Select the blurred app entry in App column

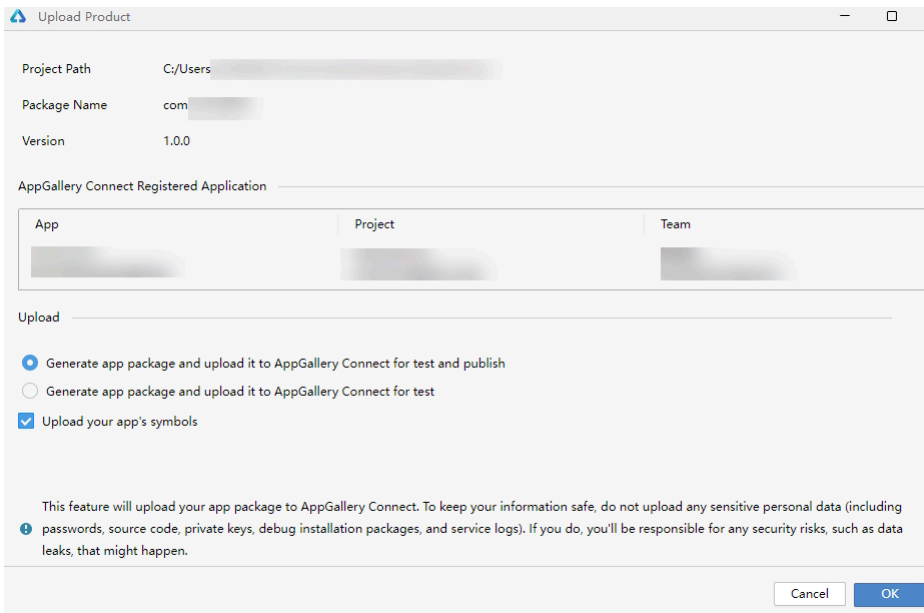click(107, 262)
